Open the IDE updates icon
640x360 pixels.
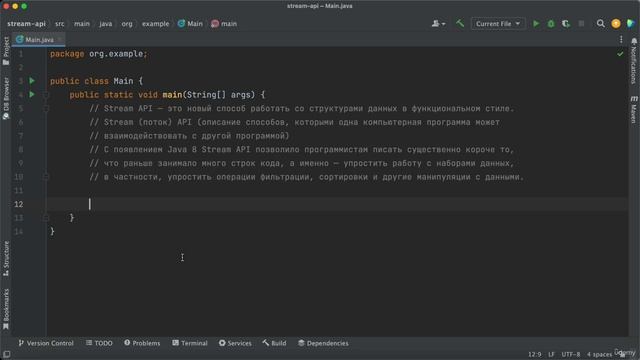tap(616, 24)
